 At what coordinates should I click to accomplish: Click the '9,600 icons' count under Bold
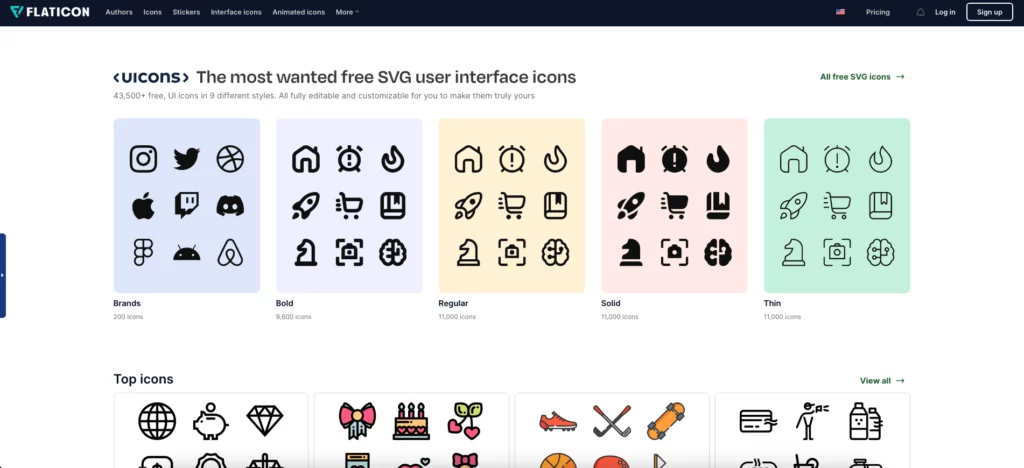[x=293, y=317]
